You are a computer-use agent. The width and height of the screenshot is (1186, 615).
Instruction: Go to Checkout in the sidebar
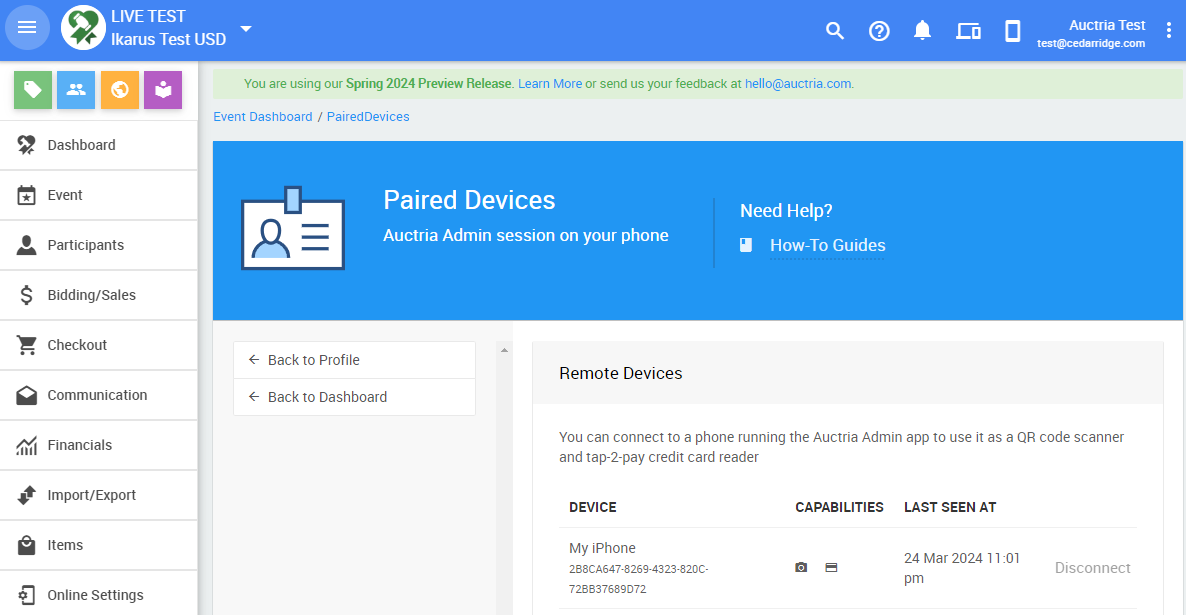click(77, 345)
